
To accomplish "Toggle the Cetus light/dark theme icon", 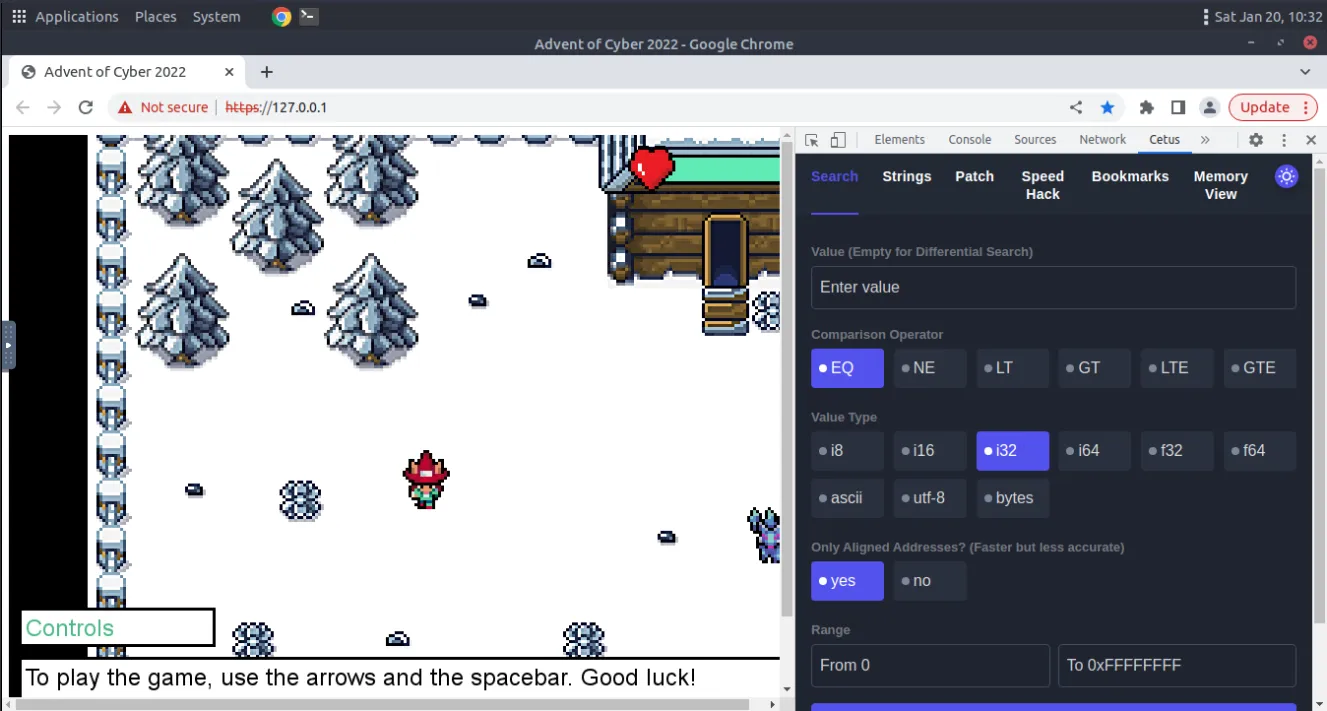I will [x=1286, y=177].
